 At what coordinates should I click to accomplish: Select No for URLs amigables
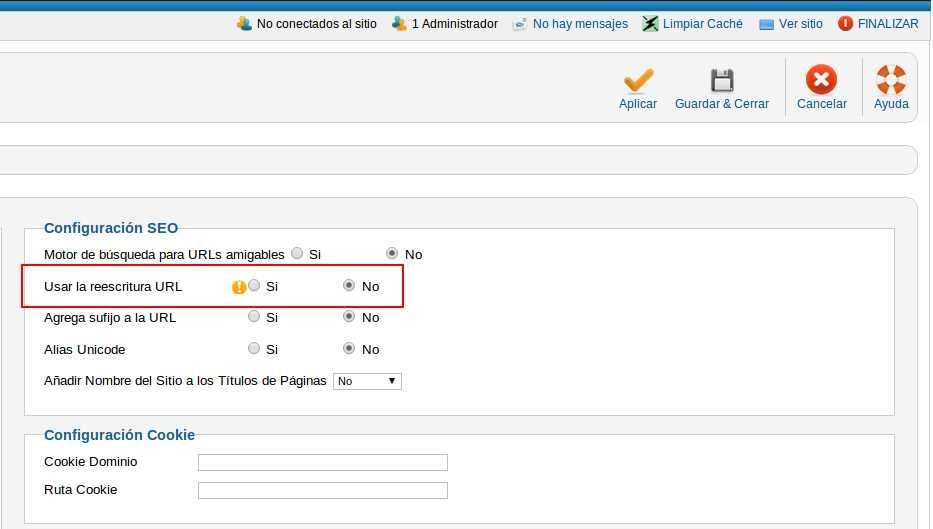(x=392, y=253)
